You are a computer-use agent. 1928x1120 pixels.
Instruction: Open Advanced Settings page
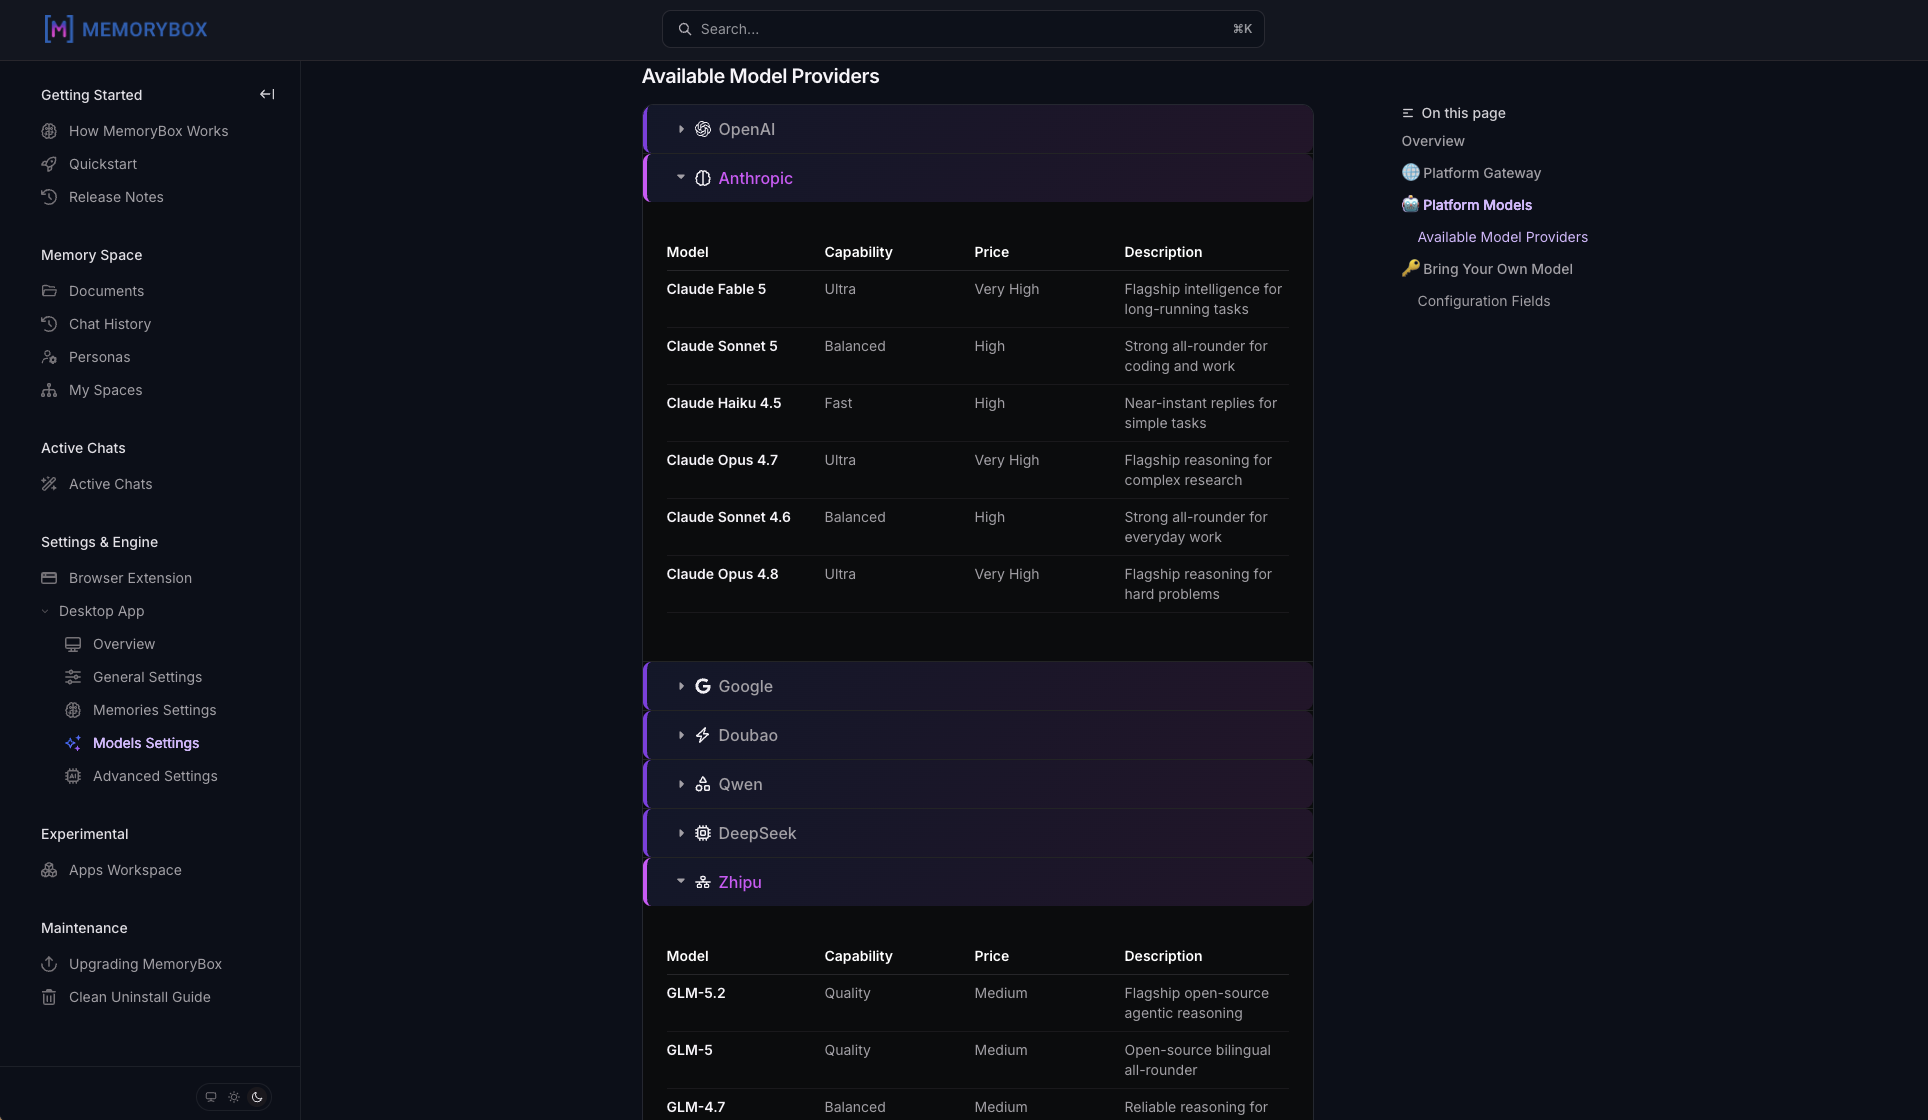point(155,776)
